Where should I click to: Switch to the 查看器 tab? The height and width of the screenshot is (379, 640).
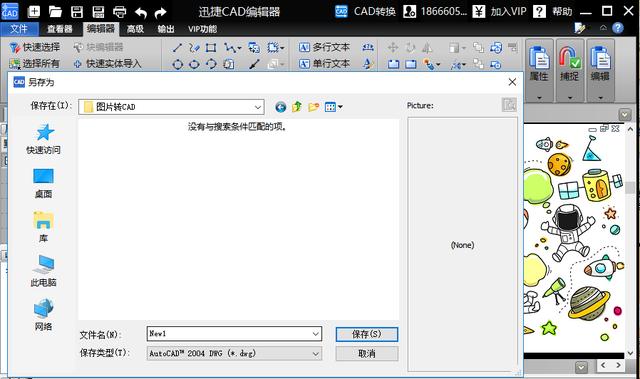(x=60, y=29)
